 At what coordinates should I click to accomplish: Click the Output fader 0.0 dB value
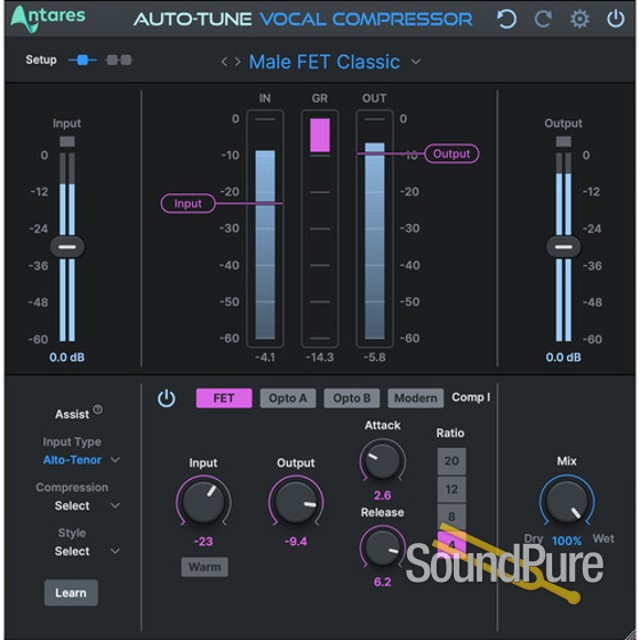click(563, 357)
